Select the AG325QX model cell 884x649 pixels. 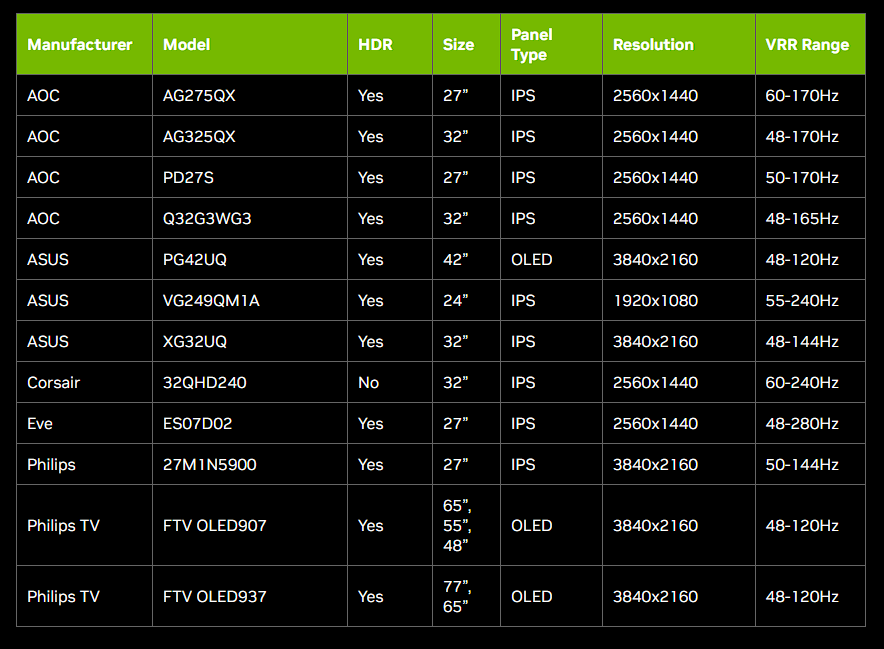250,136
